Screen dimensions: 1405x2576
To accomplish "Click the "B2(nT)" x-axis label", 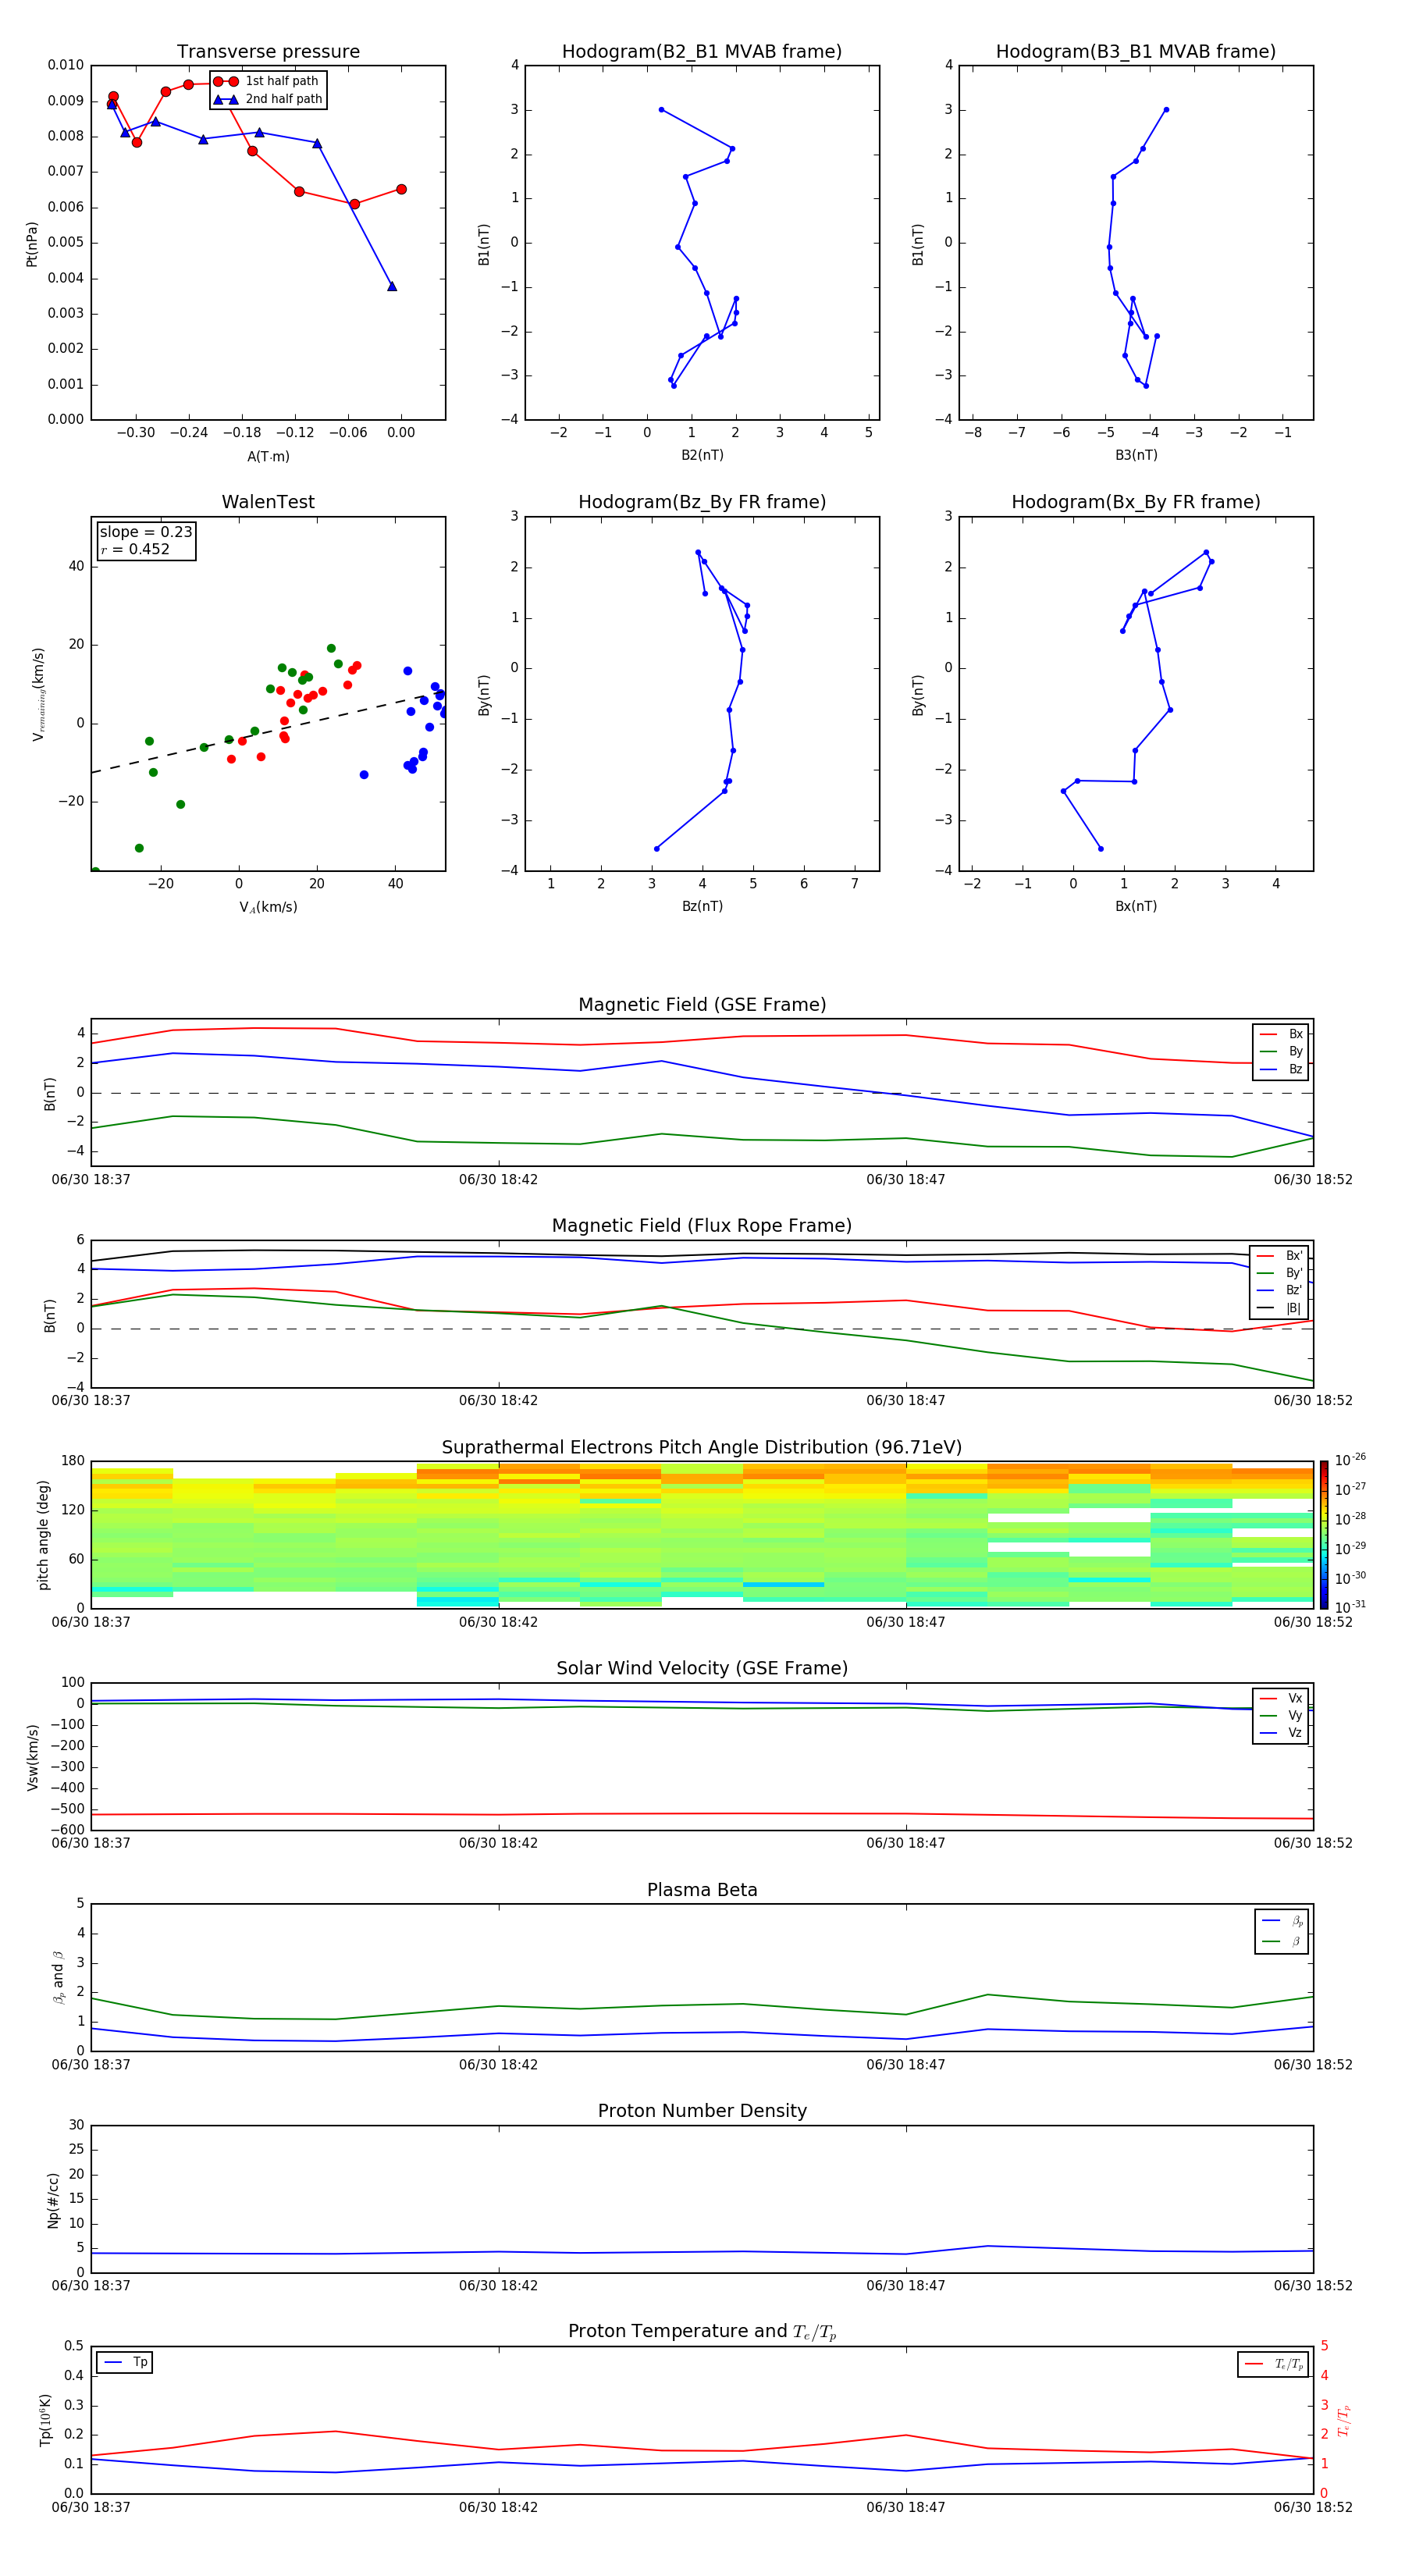I will tap(702, 455).
